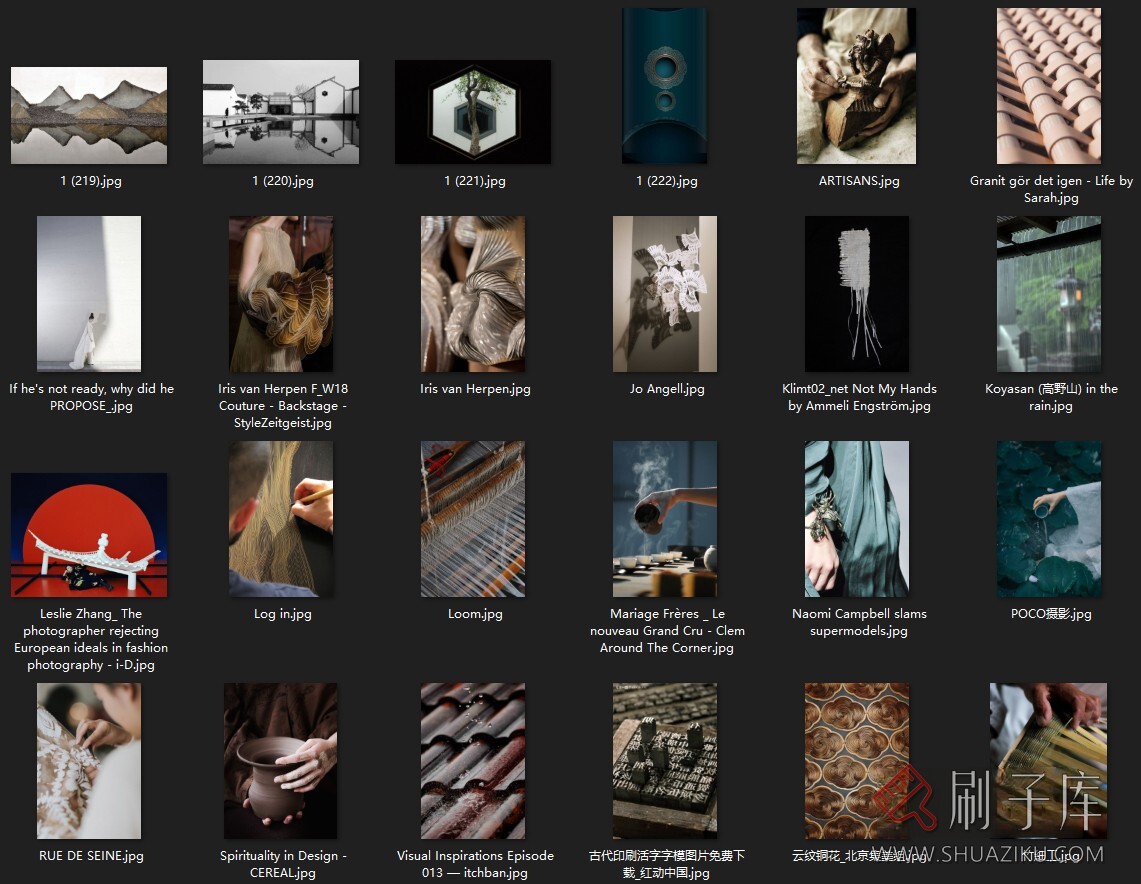Screen dimensions: 1141x884
Task: Click the Log in.jpg file thumbnail
Action: click(281, 519)
